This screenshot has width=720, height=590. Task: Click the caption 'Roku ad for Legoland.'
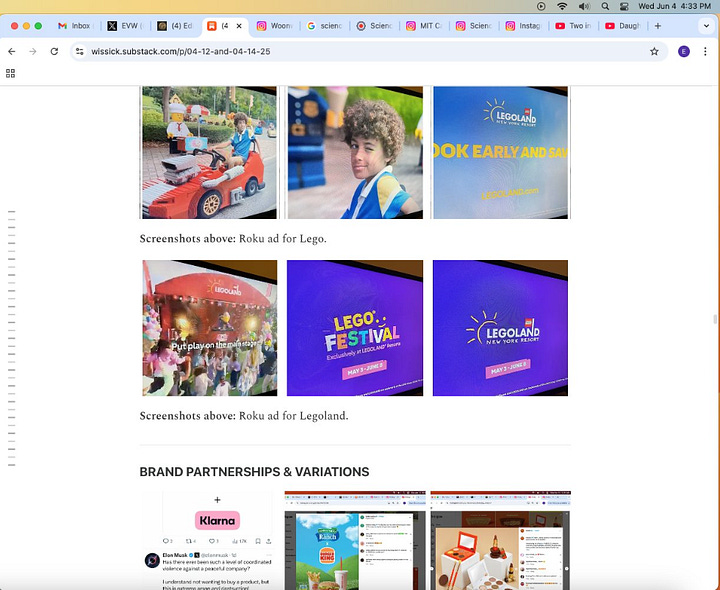tap(294, 416)
